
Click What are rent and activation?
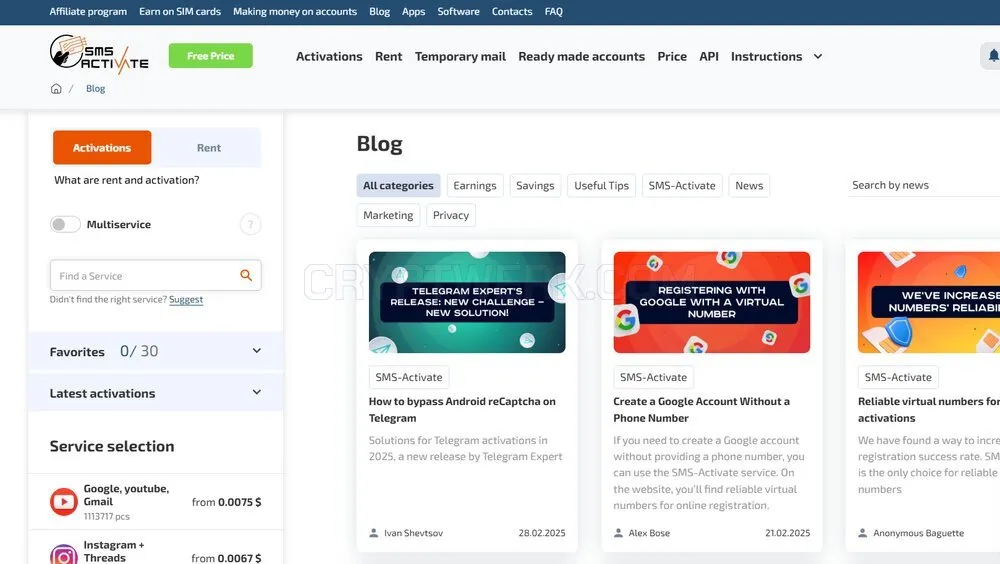coord(126,180)
